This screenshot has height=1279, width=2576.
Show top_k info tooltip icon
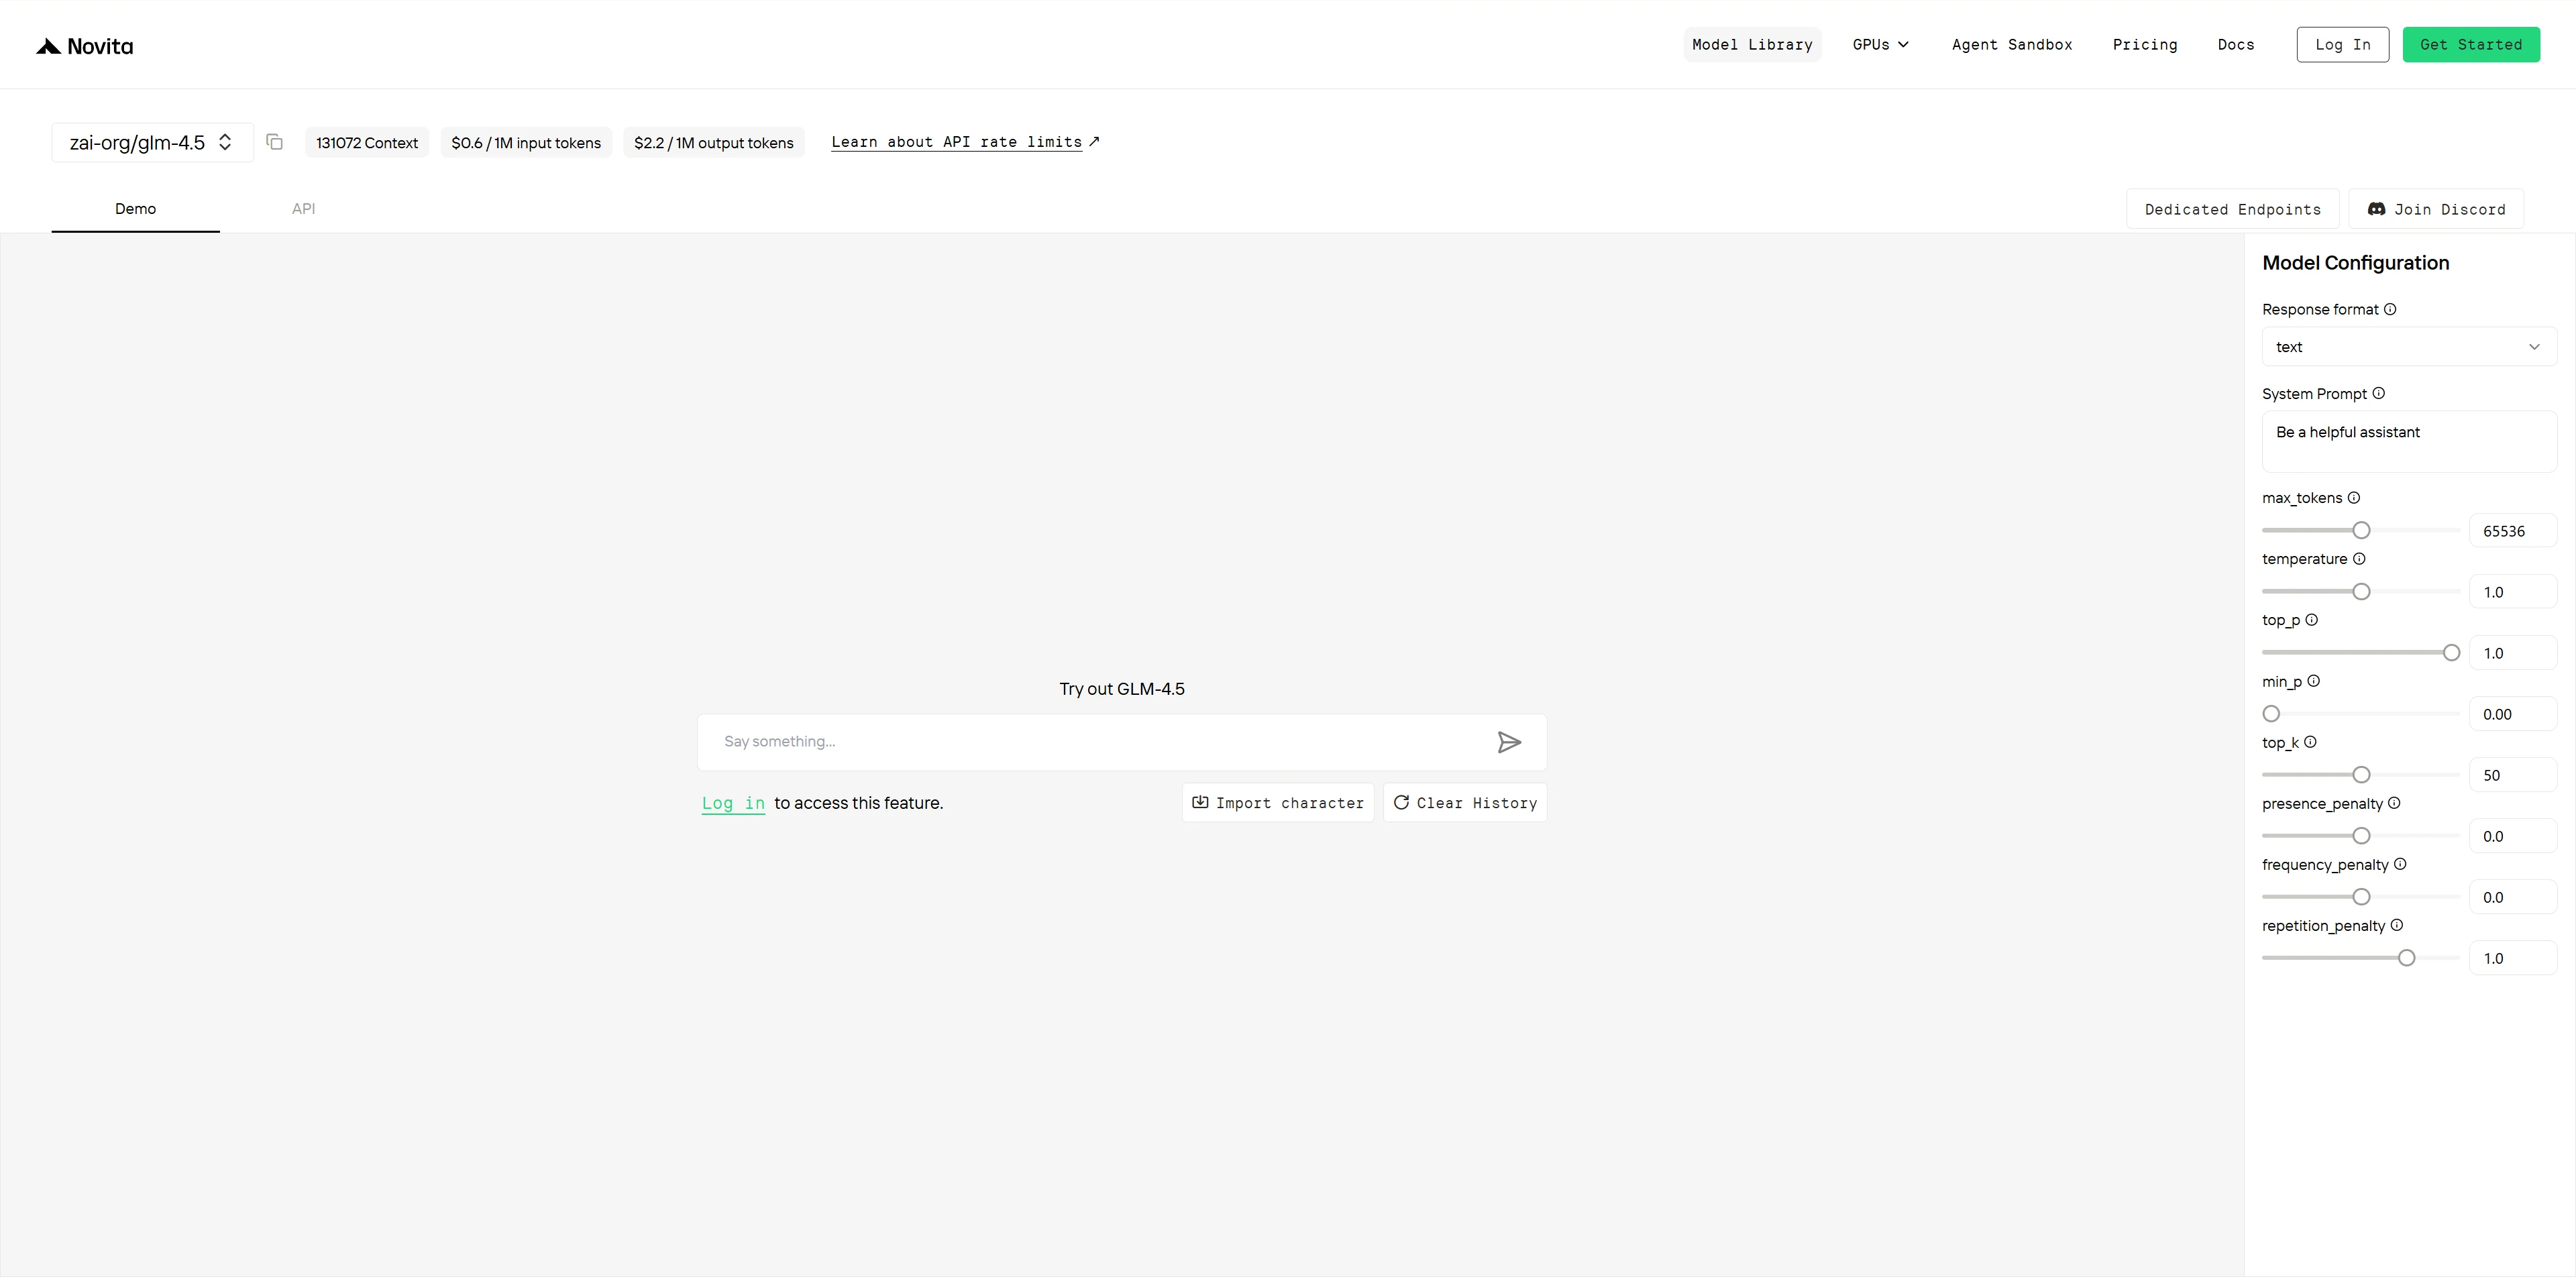(x=2310, y=742)
